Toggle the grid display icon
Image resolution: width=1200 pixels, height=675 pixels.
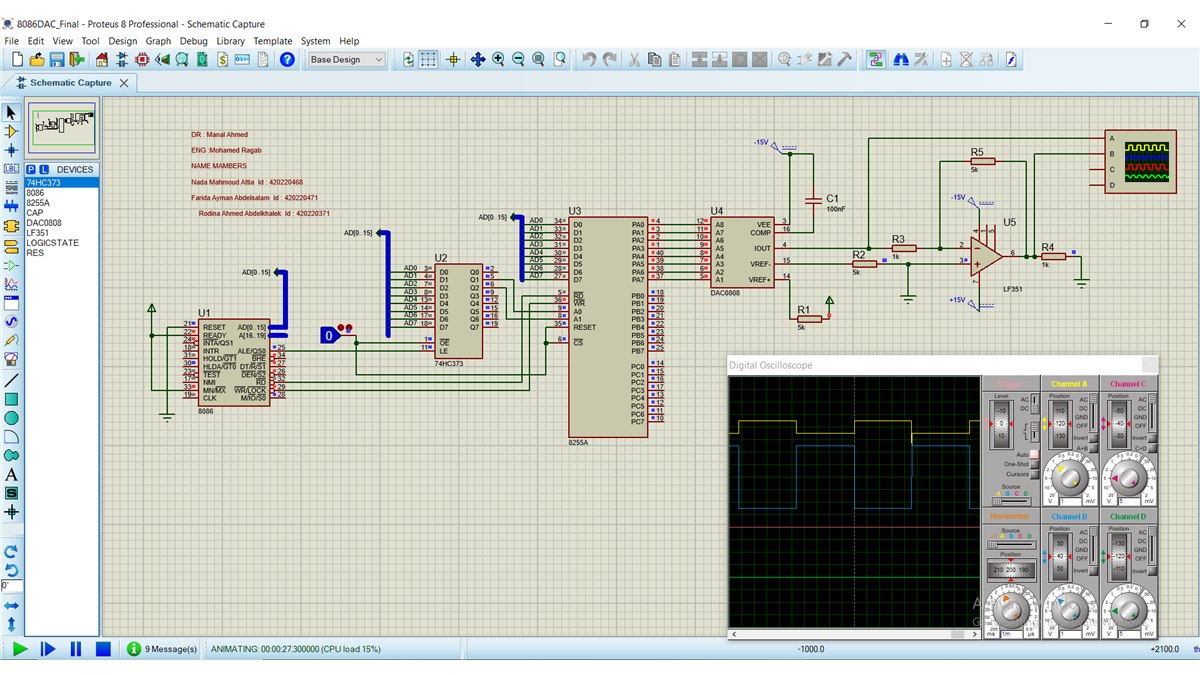pyautogui.click(x=428, y=60)
